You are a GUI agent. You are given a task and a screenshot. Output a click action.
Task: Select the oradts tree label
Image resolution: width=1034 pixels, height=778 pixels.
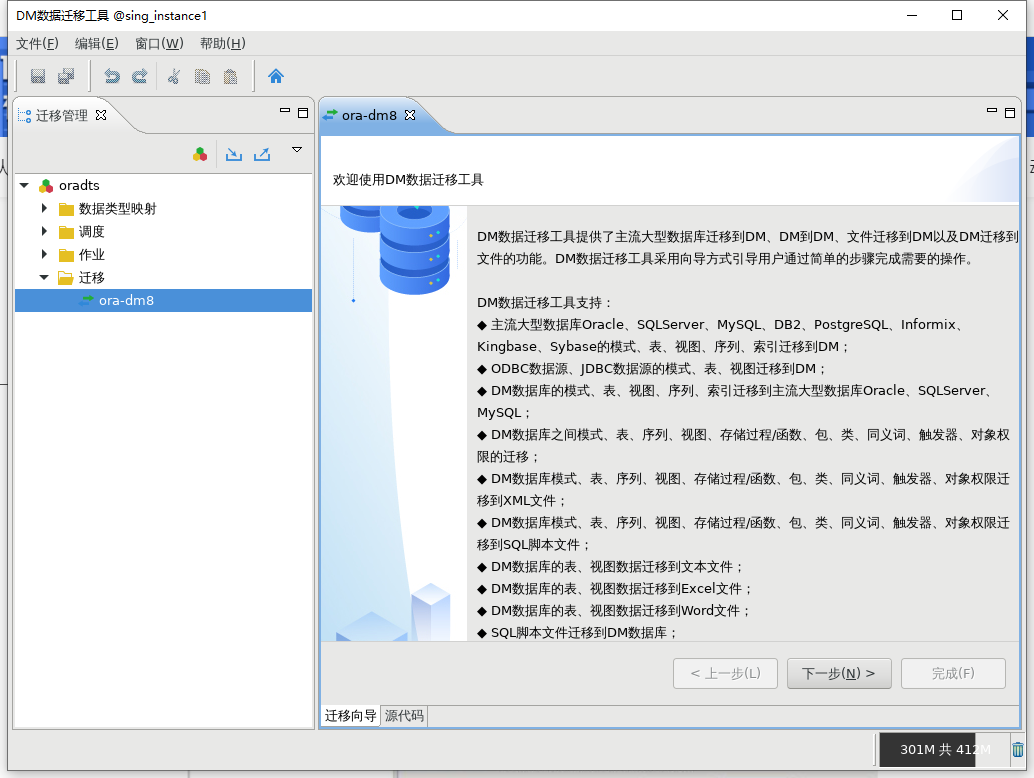pos(79,186)
